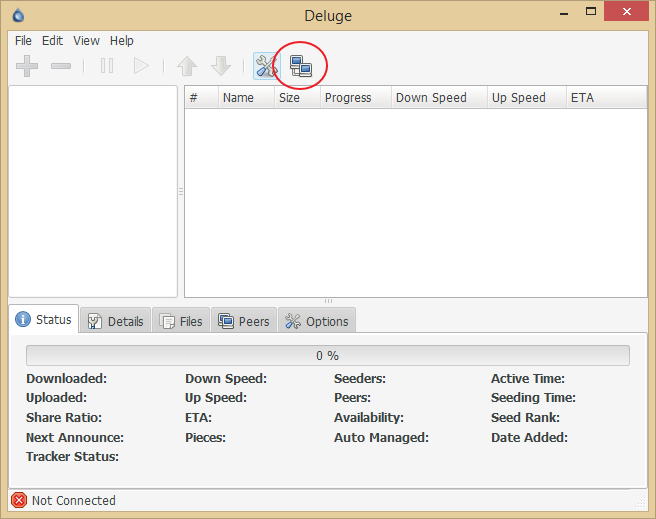
Task: Click the Pieces: label
Action: click(205, 437)
